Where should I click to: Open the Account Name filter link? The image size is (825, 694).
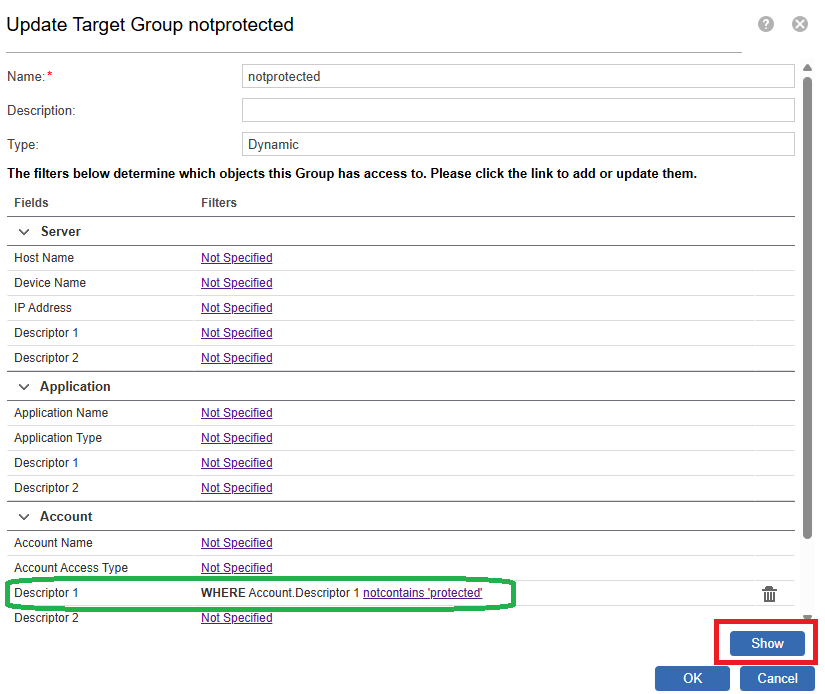(x=236, y=543)
